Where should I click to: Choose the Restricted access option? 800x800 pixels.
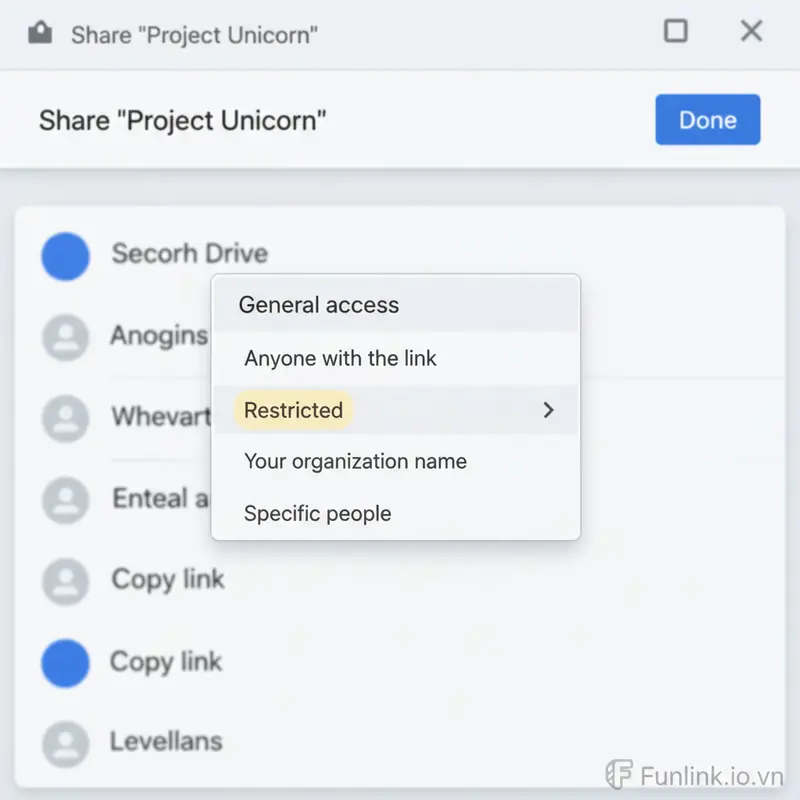click(294, 410)
